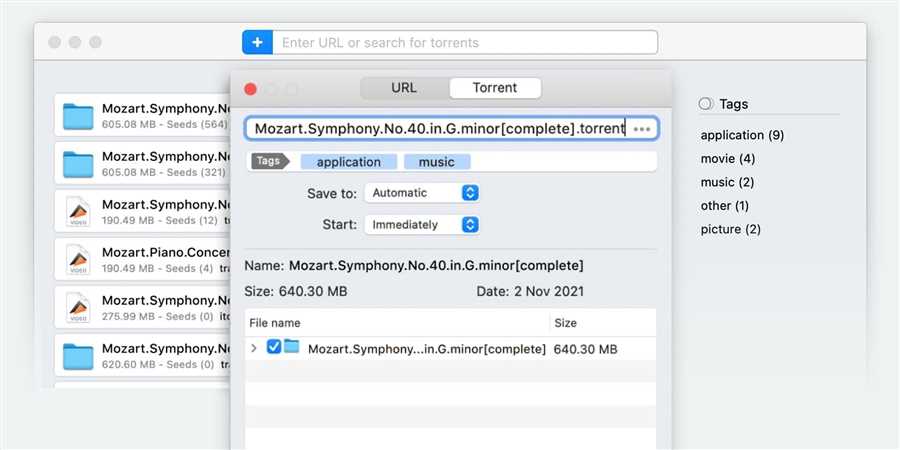The image size is (900, 450).
Task: Click the folder icon for 620.60 MB result
Action: coord(77,355)
